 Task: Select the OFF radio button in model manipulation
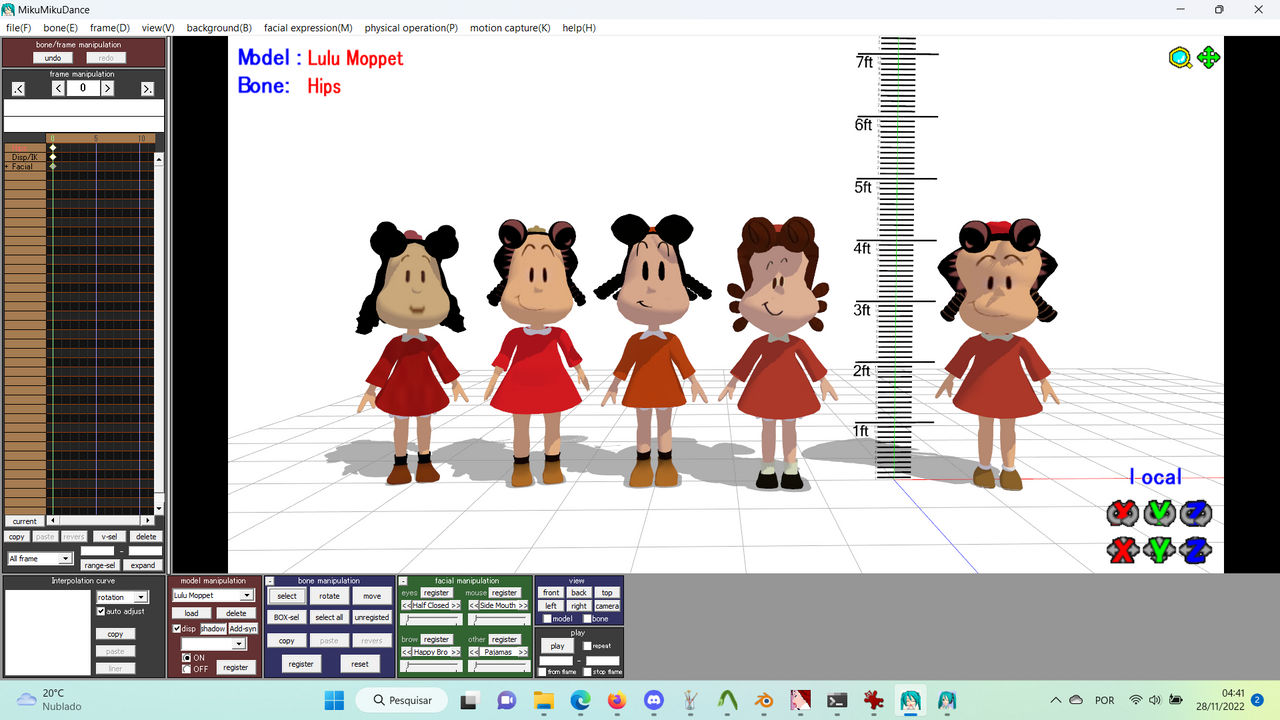tap(186, 666)
